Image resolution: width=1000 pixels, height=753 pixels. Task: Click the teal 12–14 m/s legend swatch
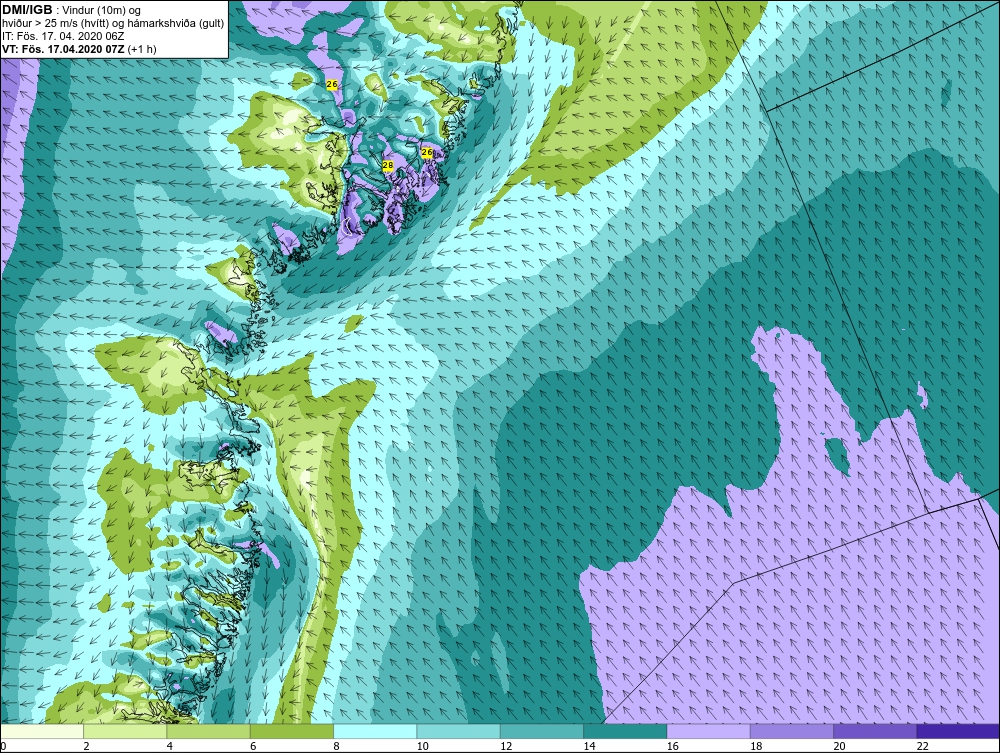541,731
